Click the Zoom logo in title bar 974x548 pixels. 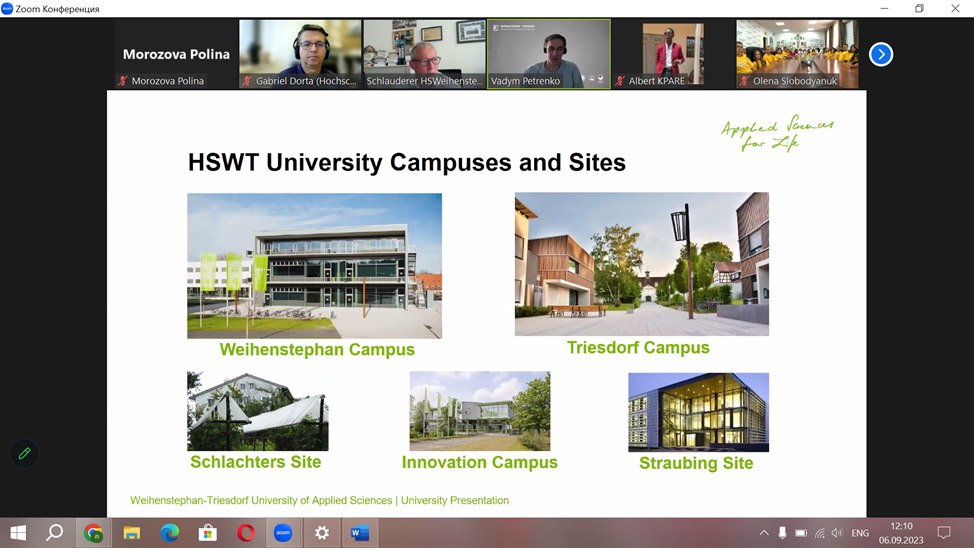tap(7, 9)
